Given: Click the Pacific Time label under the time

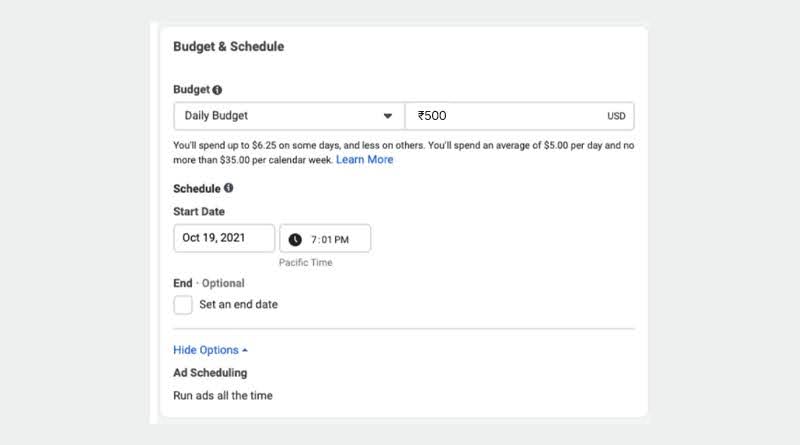Looking at the screenshot, I should click(x=306, y=262).
